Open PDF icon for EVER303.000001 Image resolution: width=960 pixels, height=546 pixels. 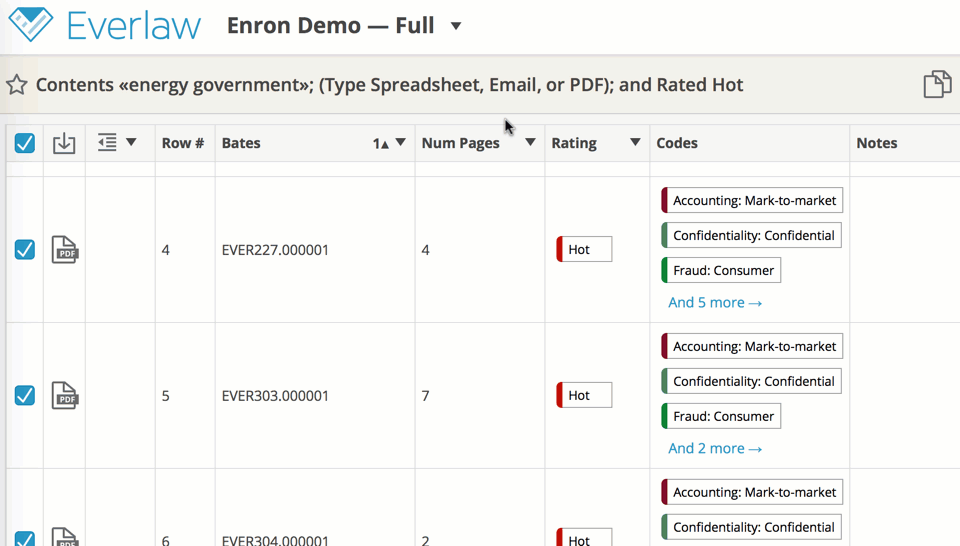(64, 395)
